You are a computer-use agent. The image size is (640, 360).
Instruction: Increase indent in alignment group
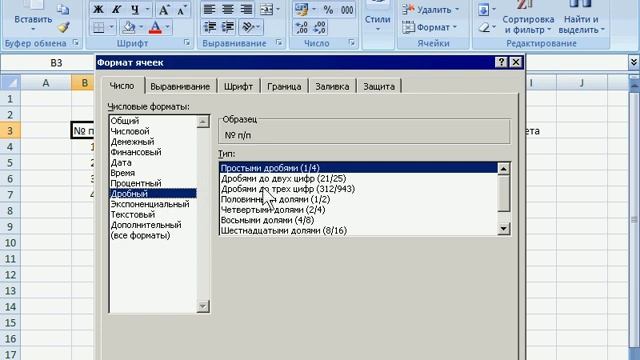(x=228, y=27)
